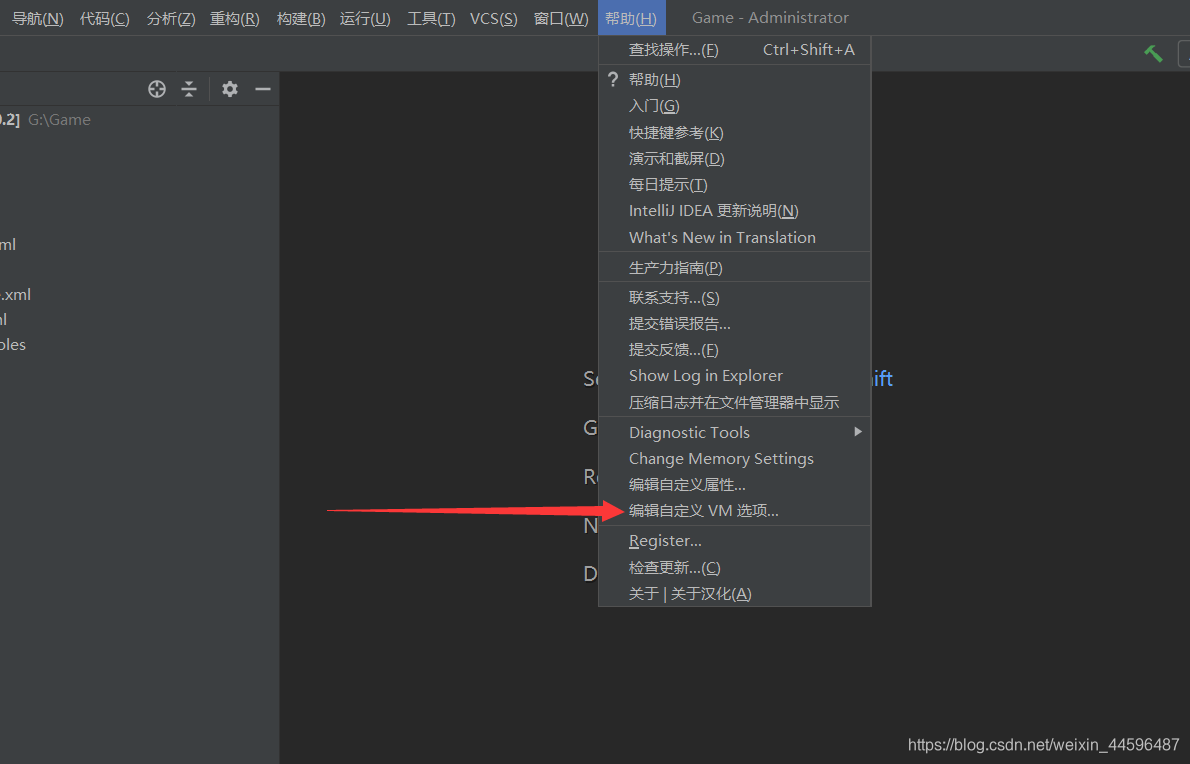Select 演示和截屏(D) entry
The height and width of the screenshot is (764, 1190).
(735, 159)
